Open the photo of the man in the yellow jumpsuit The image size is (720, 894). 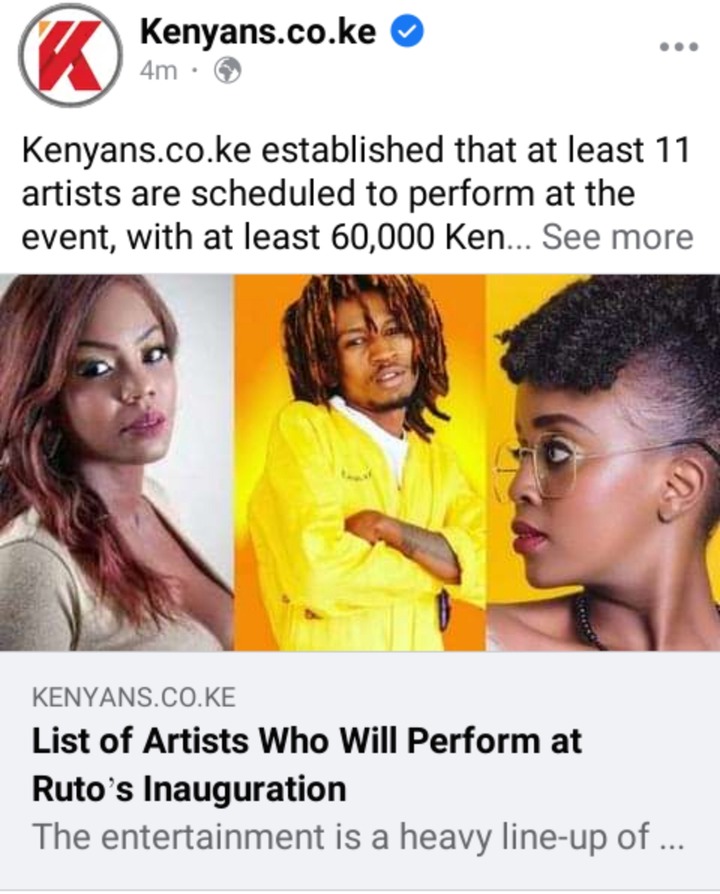[360, 462]
